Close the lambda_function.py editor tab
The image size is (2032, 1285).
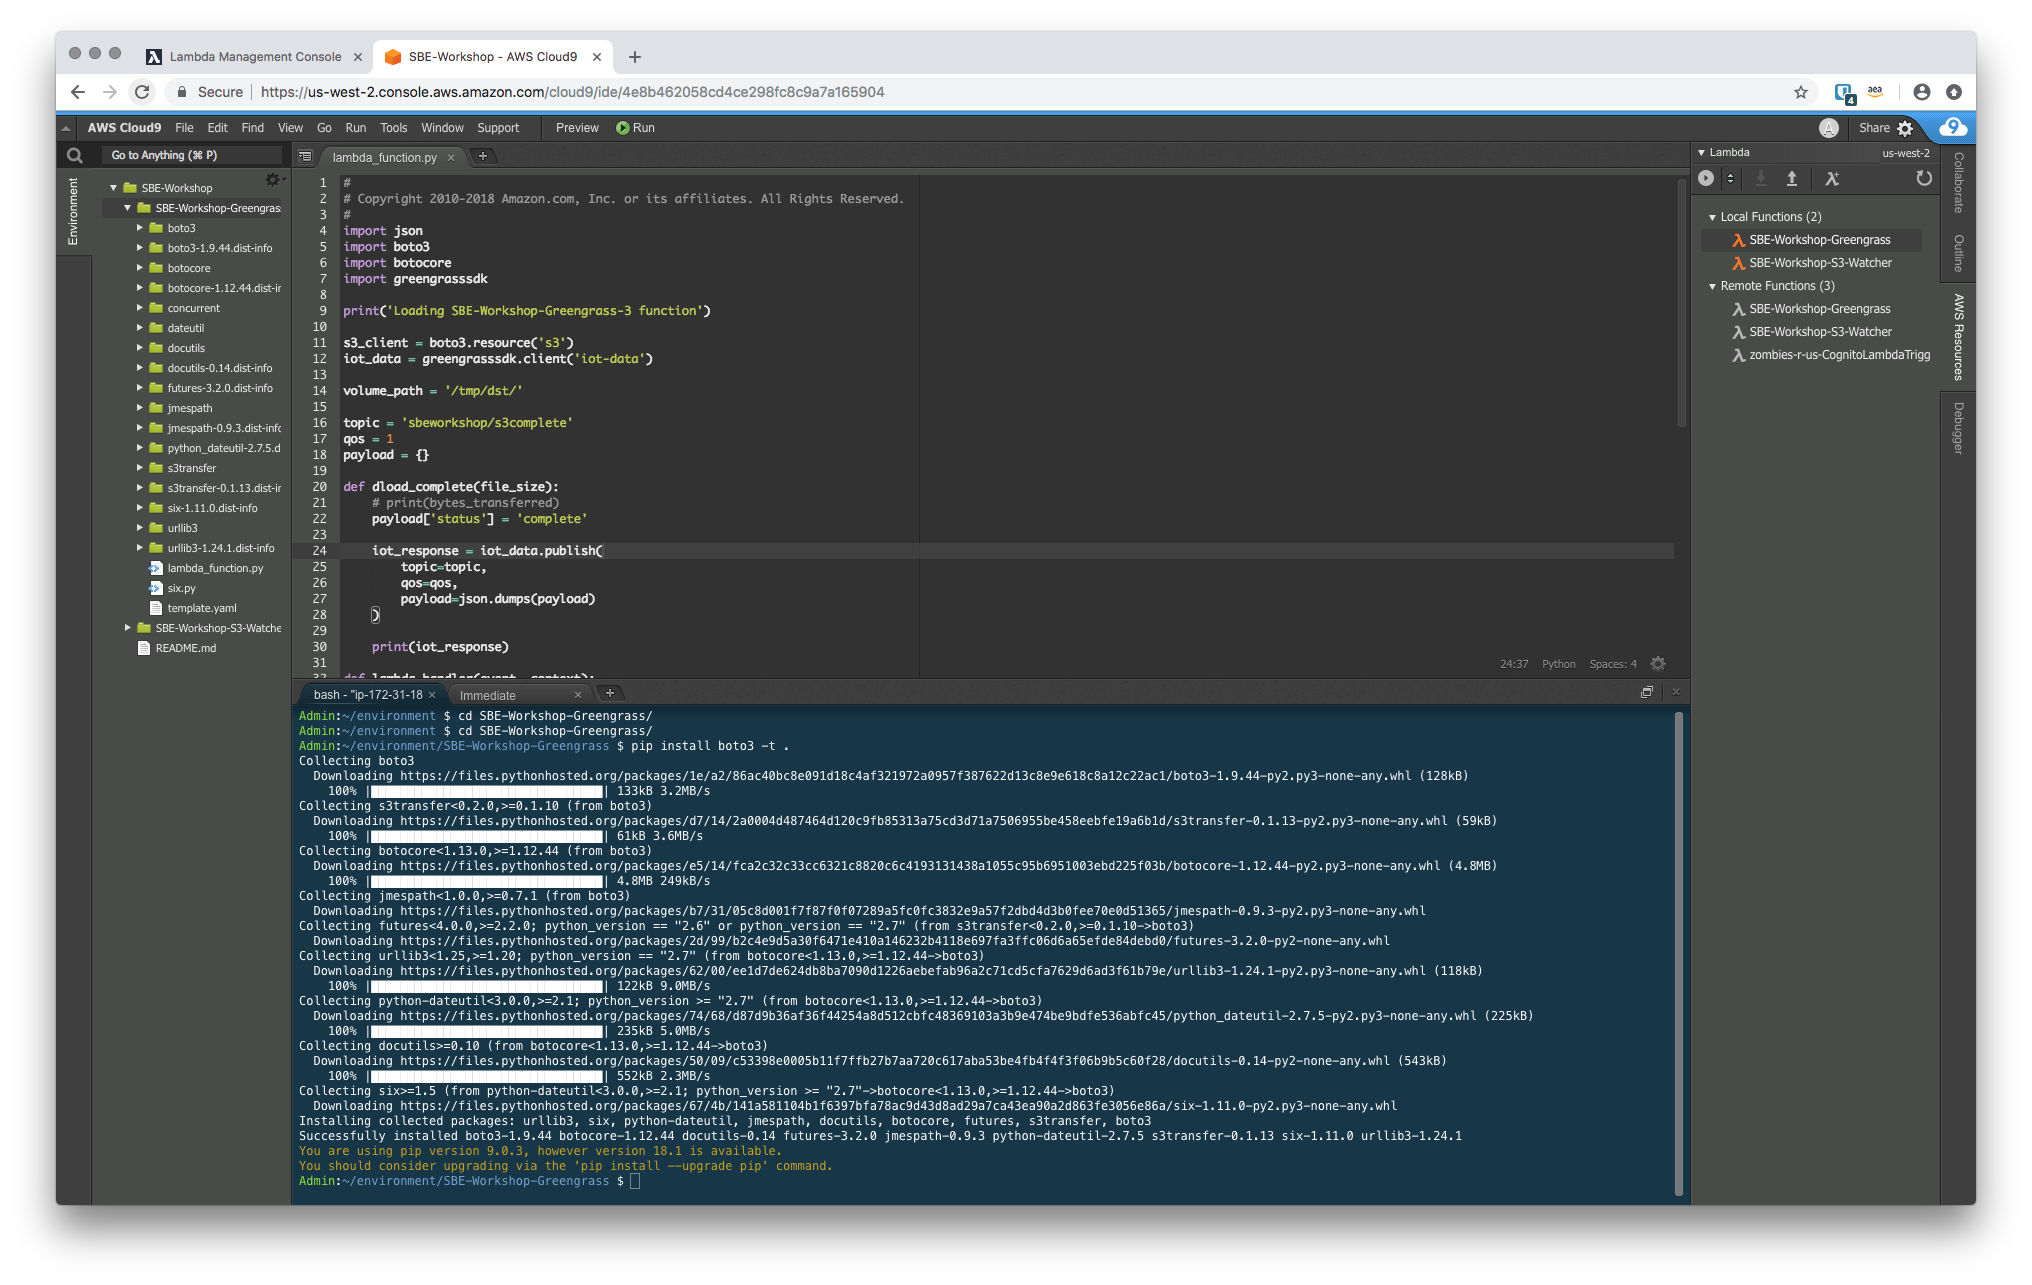coord(451,157)
